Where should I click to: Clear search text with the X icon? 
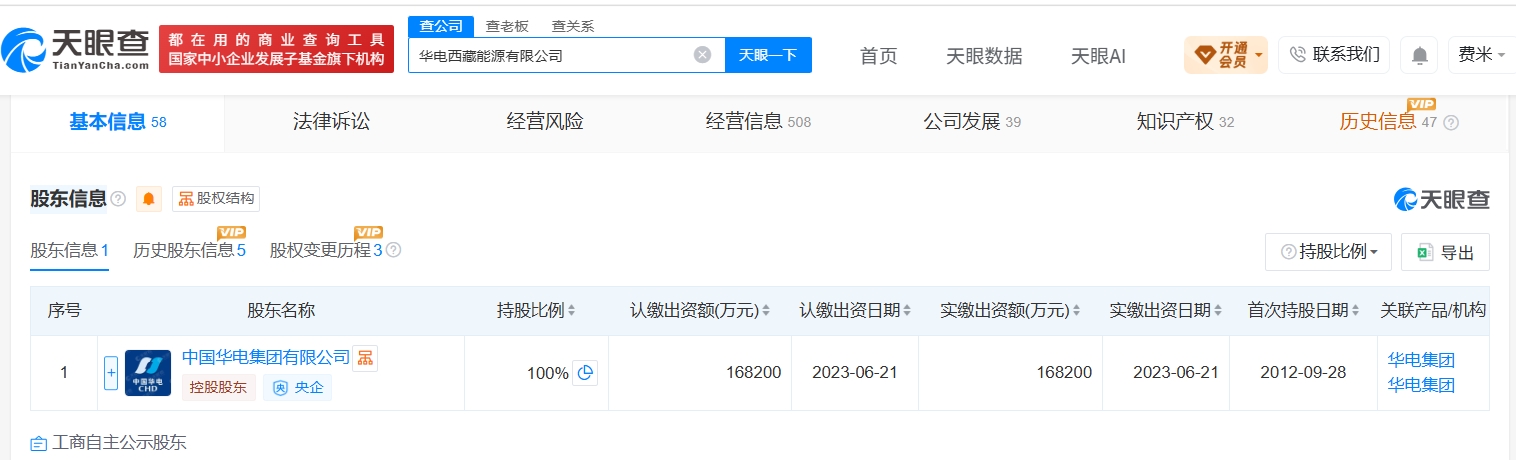pos(702,55)
